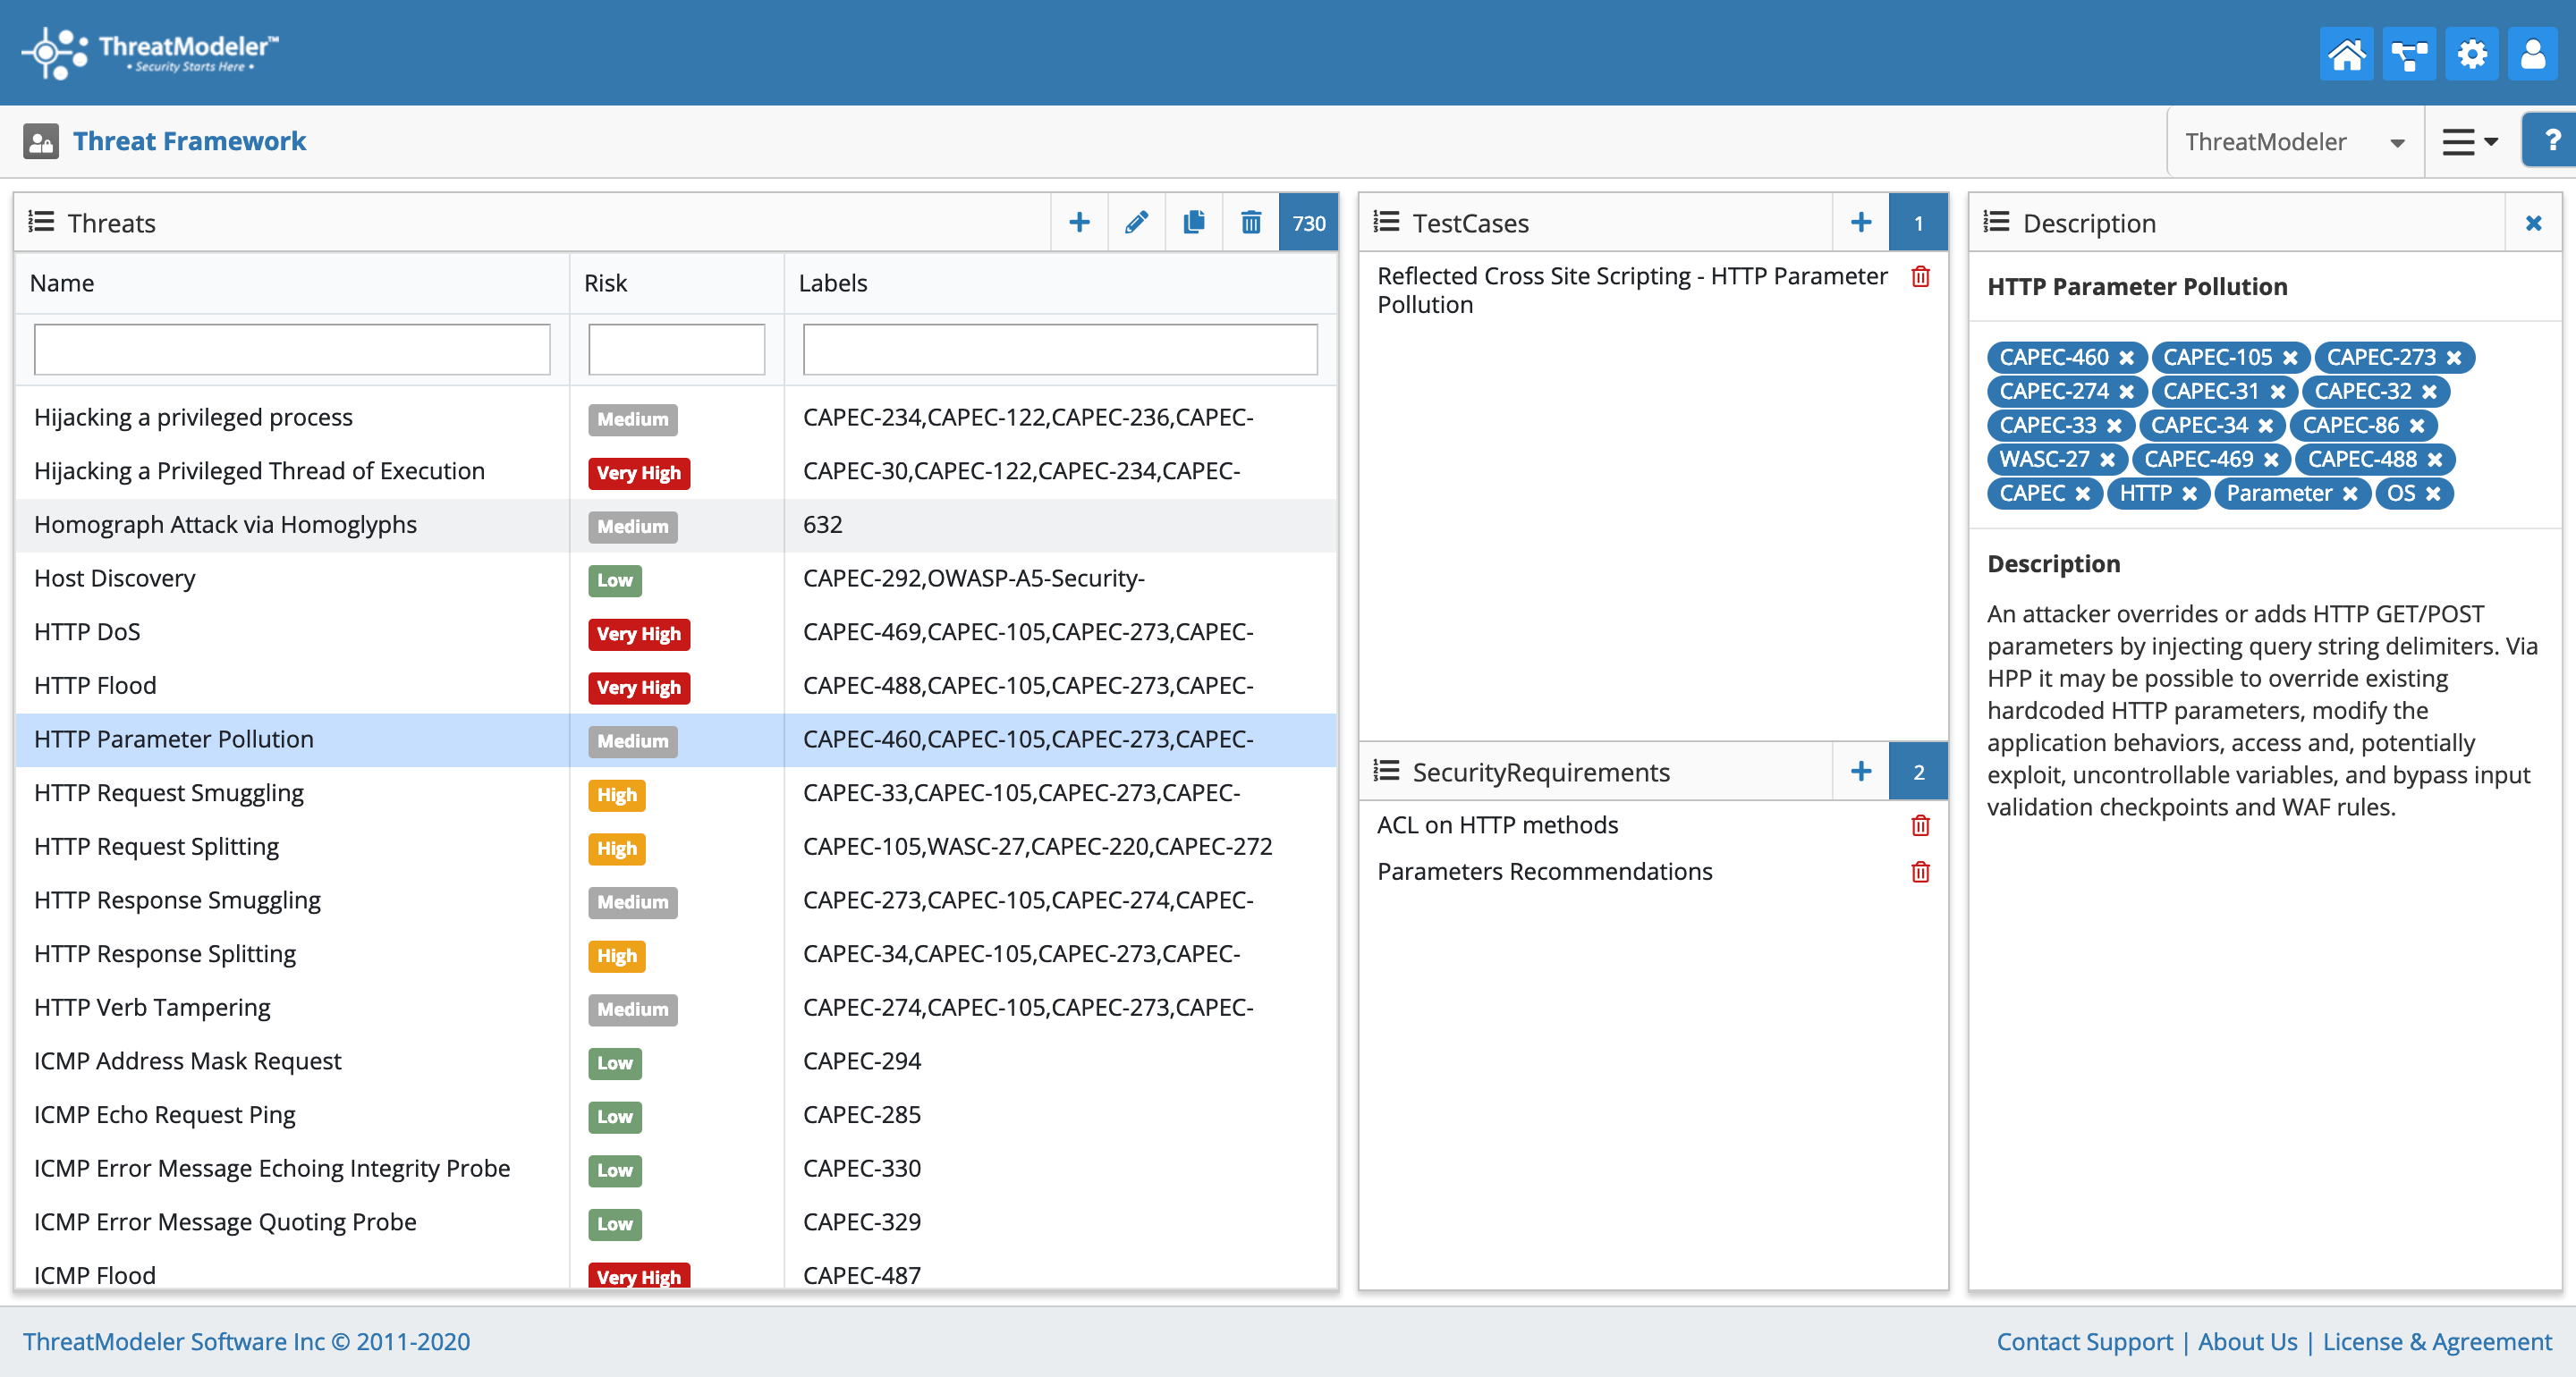The height and width of the screenshot is (1377, 2576).
Task: Select the HTTP Flood threat
Action: pos(676,686)
